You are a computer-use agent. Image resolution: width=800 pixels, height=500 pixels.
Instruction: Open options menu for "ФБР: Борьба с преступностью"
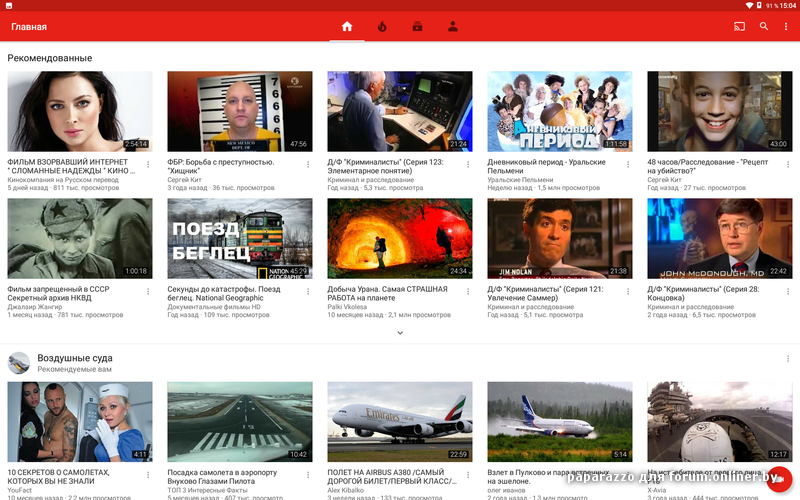click(x=308, y=164)
